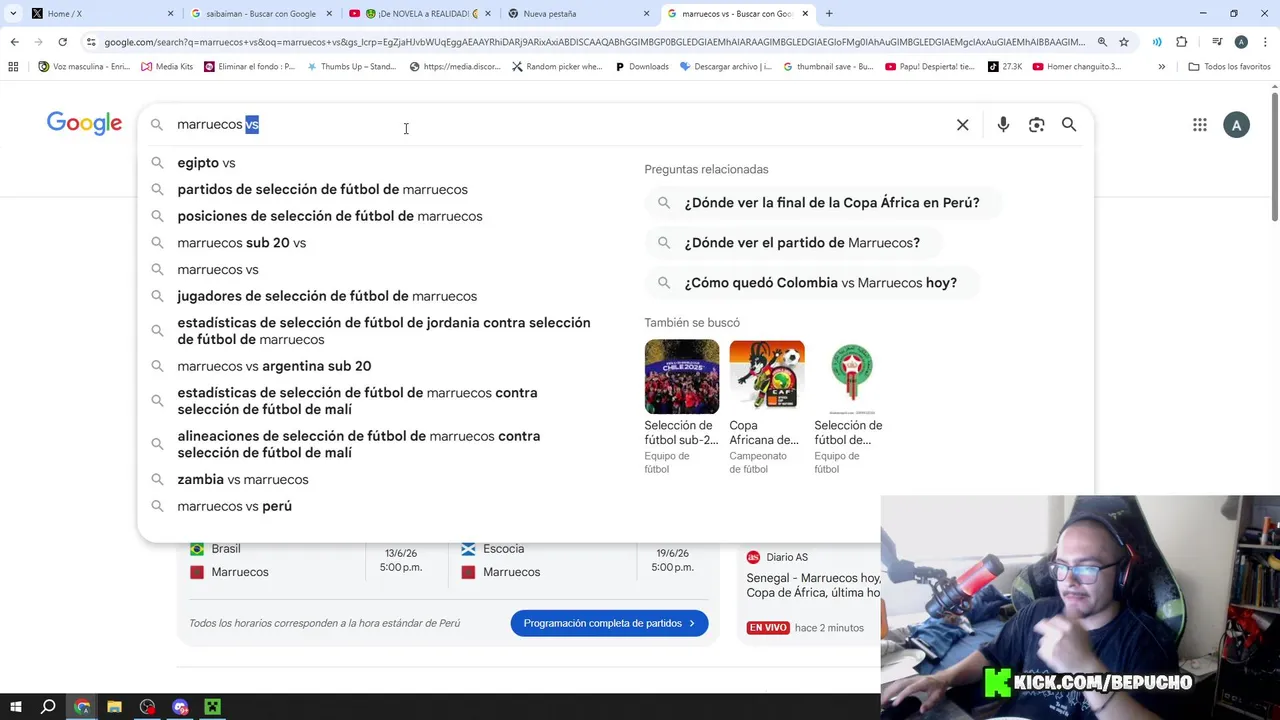Select suggestion marruecos vs argentina sub 20
Image resolution: width=1280 pixels, height=720 pixels.
[x=274, y=366]
